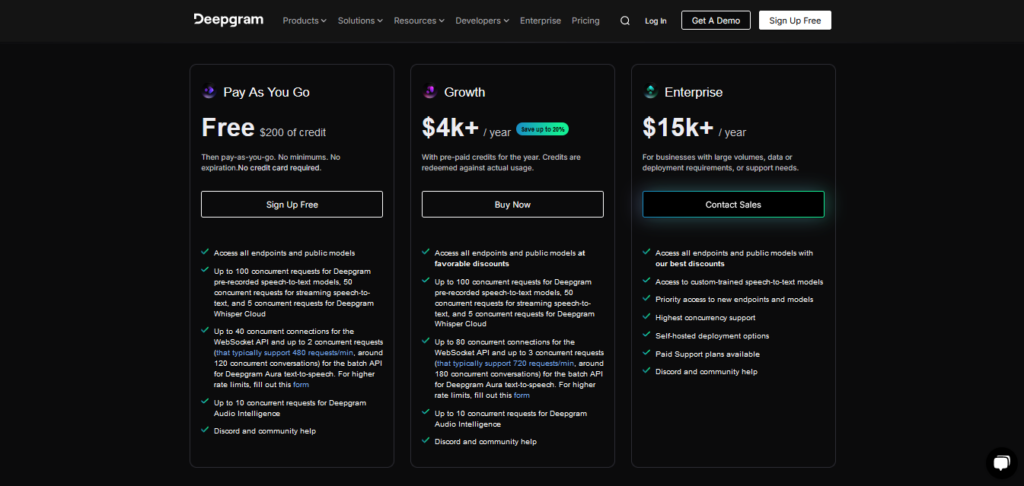Screen dimensions: 1024x486
Task: Click the Deepgram logo
Action: pyautogui.click(x=229, y=20)
